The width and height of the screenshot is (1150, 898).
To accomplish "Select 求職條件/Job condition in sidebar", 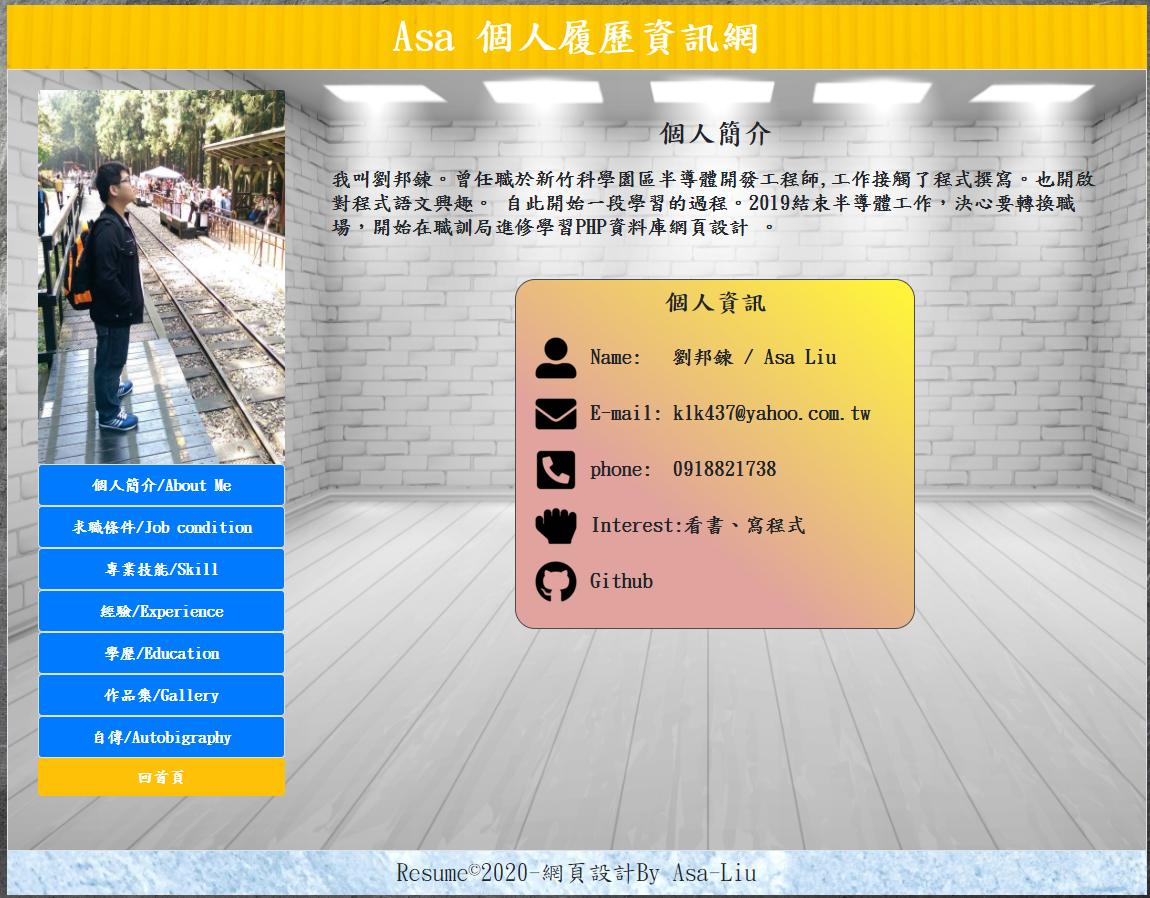I will (161, 528).
